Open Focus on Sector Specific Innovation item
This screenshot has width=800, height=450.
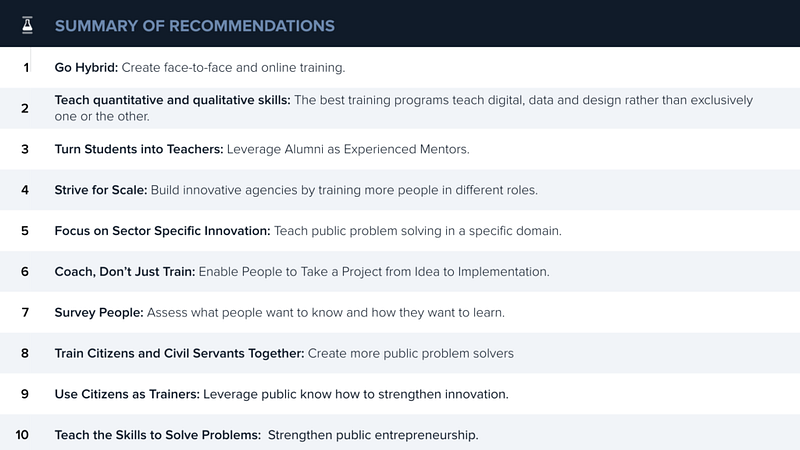(x=400, y=231)
